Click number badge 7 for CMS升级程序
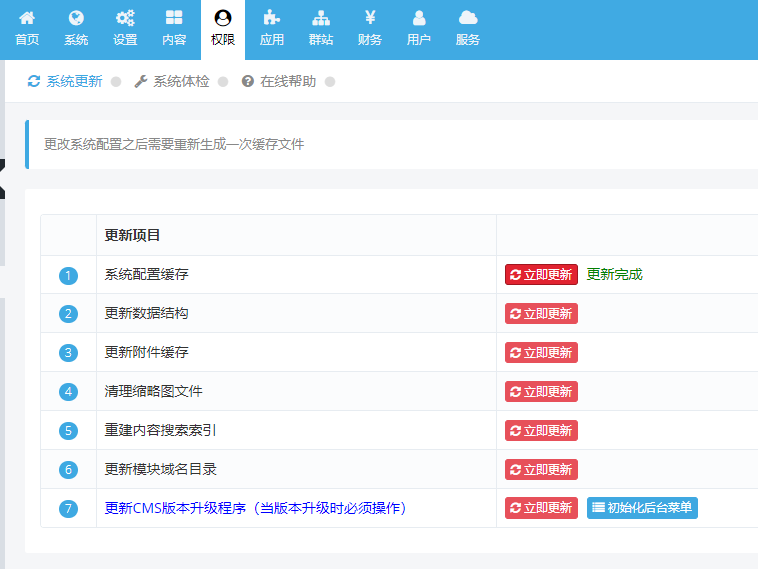The width and height of the screenshot is (758, 569). tap(68, 509)
